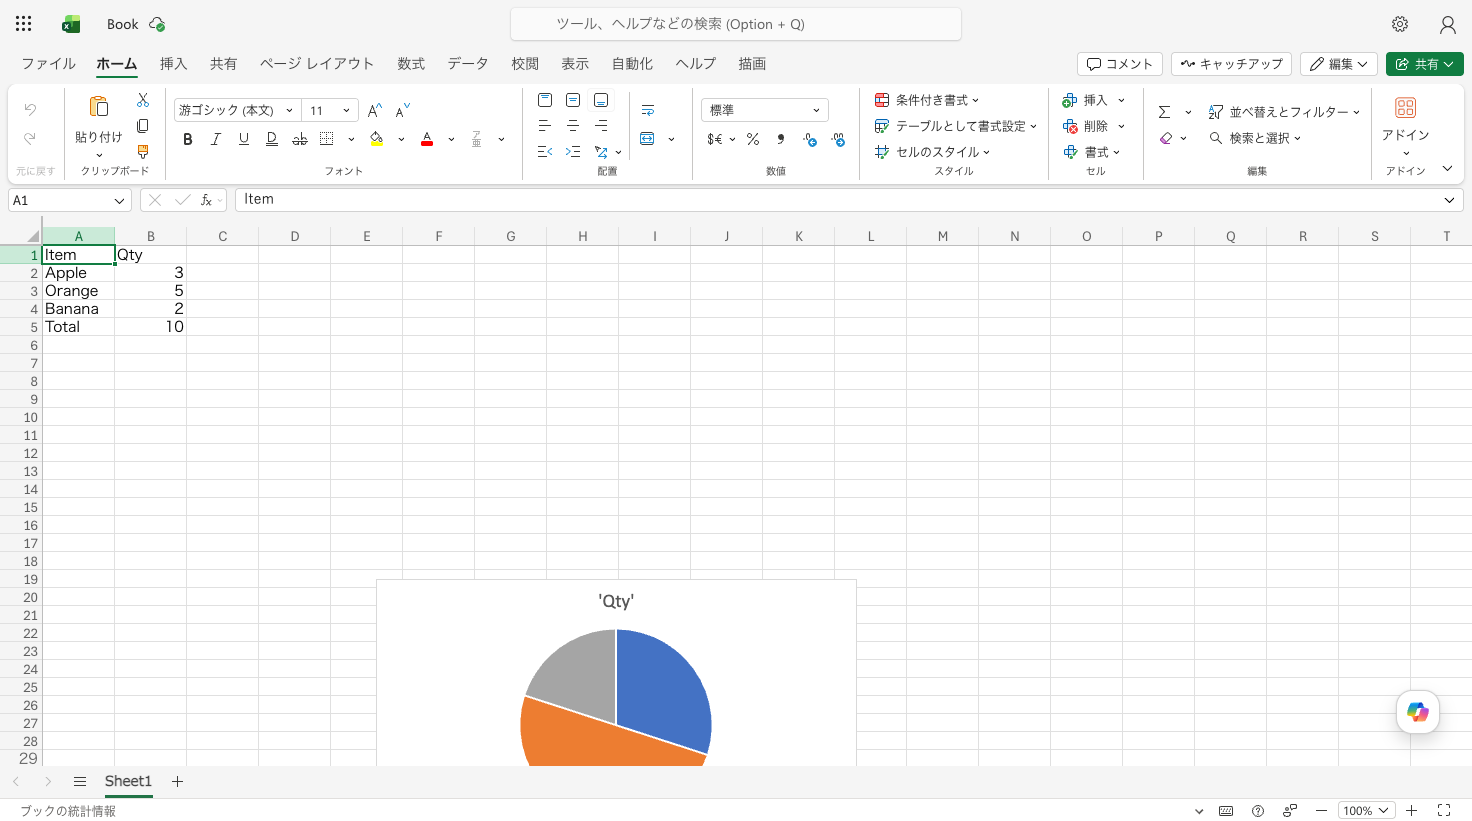The width and height of the screenshot is (1472, 821).
Task: Switch to the 表示 tab
Action: tap(575, 63)
